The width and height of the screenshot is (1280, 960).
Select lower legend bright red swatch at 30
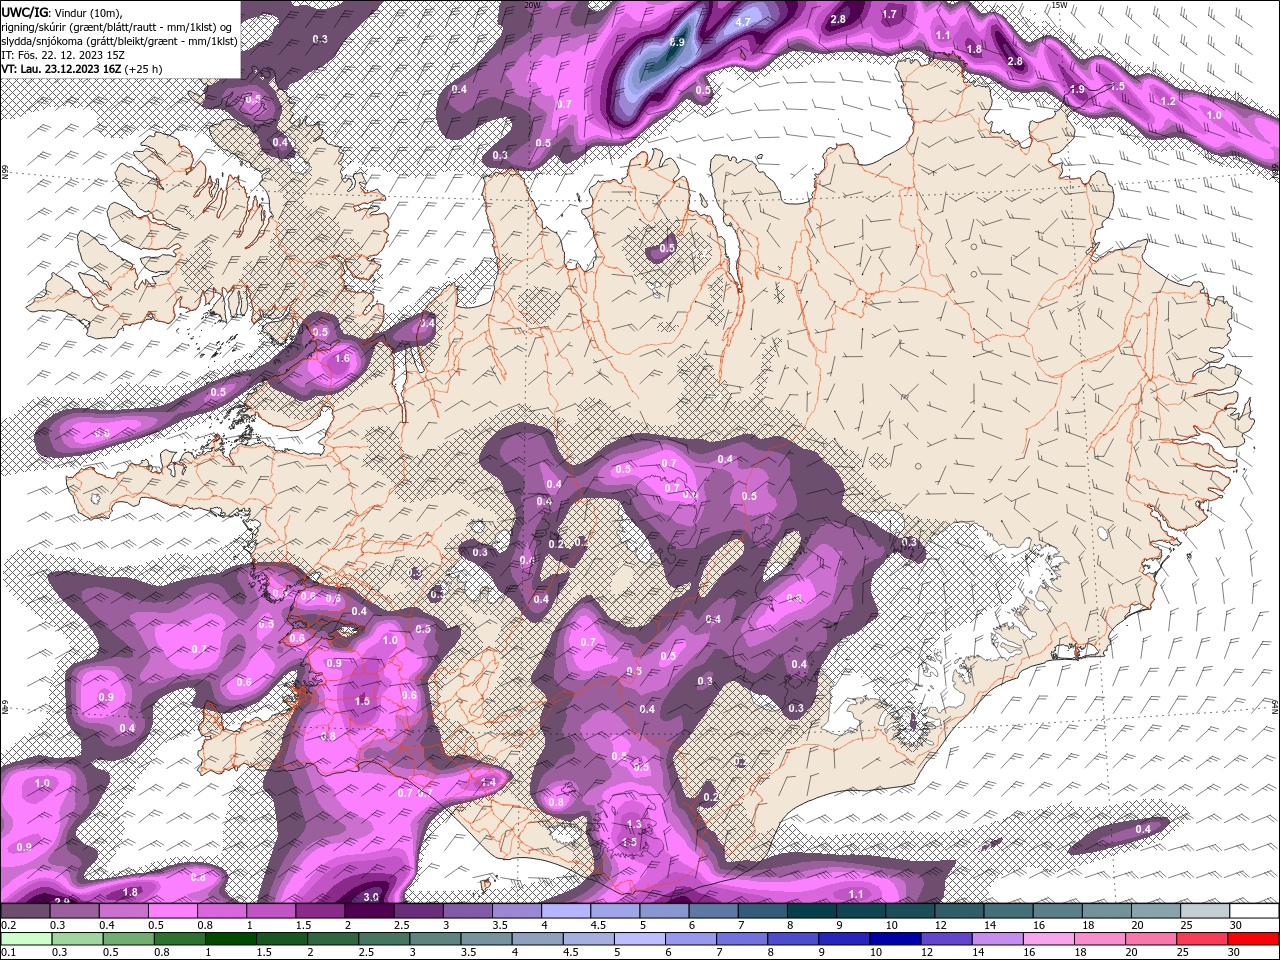(1254, 939)
